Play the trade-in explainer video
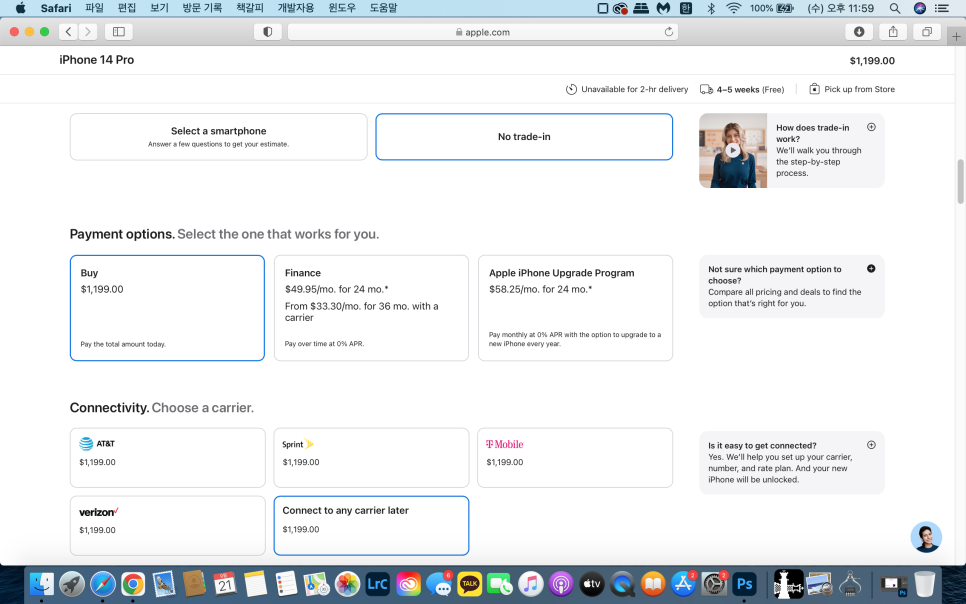The width and height of the screenshot is (966, 604). (733, 150)
